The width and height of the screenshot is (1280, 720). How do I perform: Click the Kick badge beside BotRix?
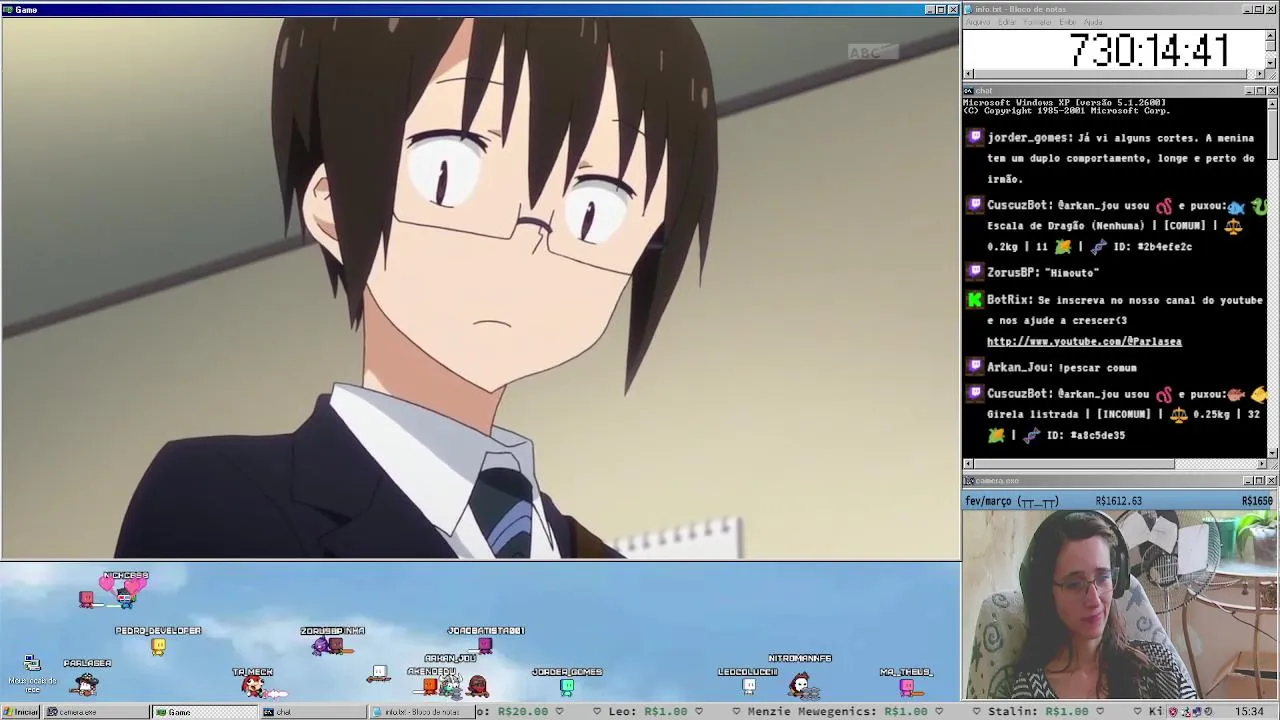click(975, 299)
